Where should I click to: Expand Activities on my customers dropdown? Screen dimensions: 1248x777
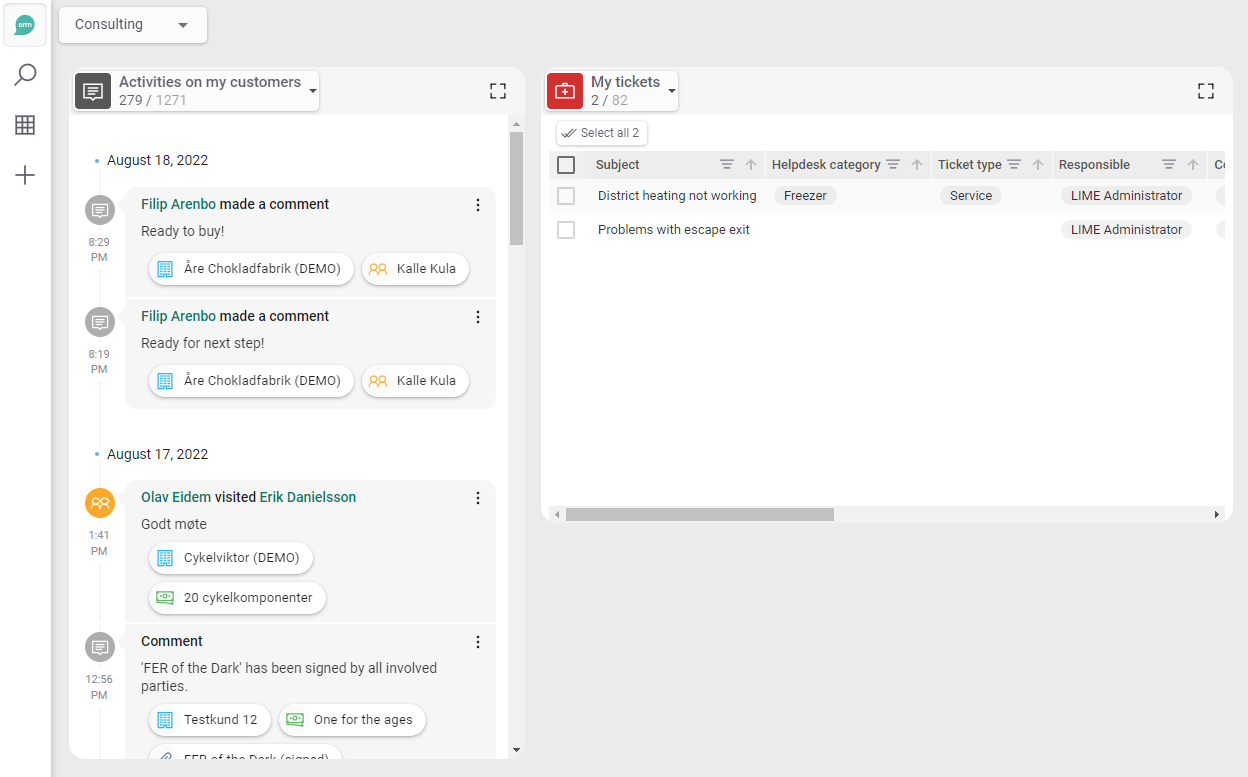click(x=313, y=91)
